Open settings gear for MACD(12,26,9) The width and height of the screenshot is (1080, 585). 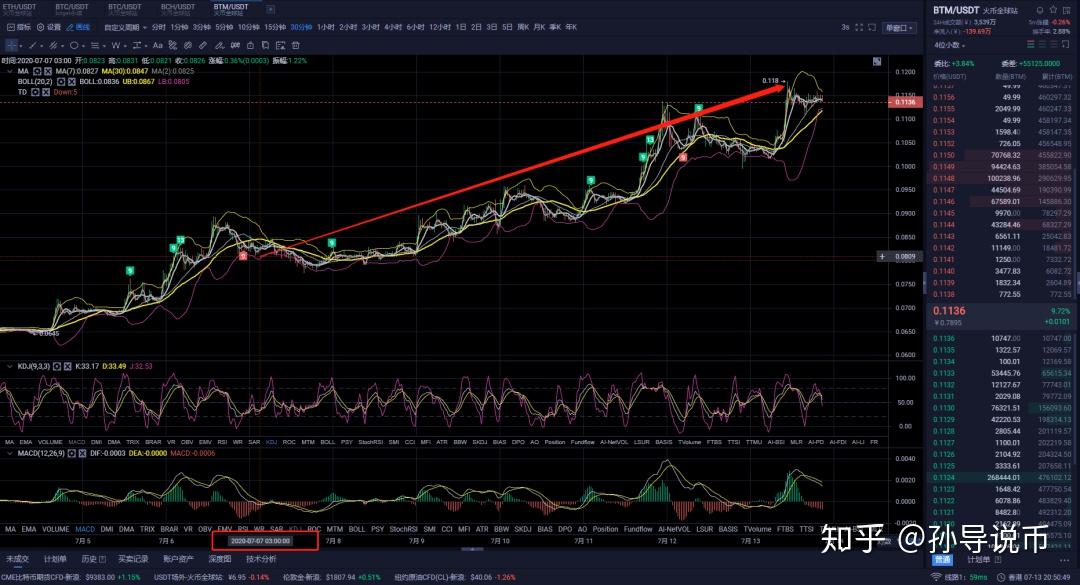coord(72,453)
